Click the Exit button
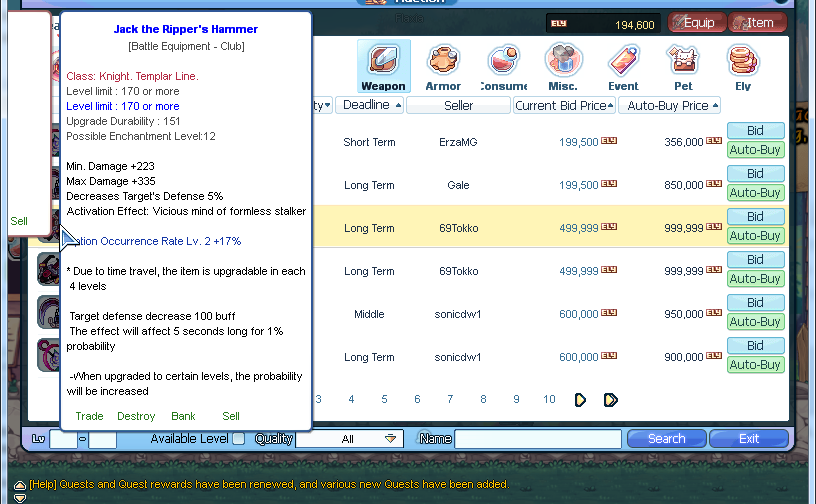 coord(749,438)
